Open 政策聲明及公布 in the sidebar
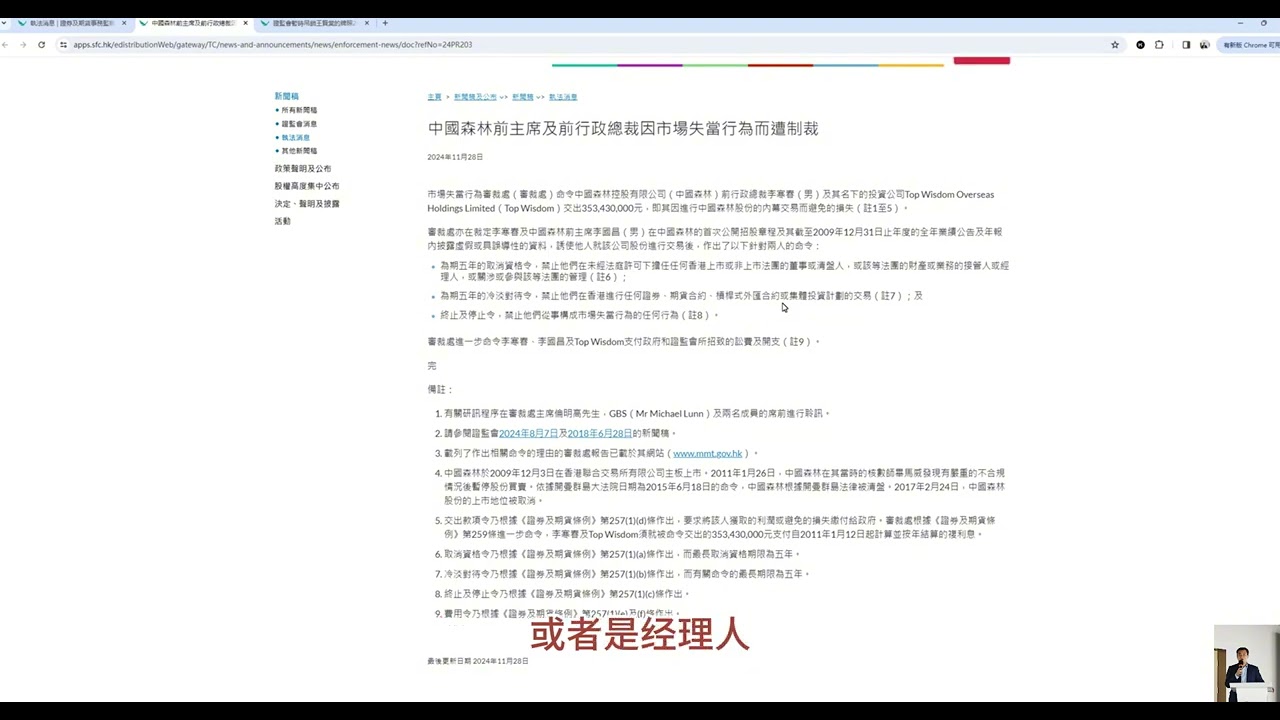The image size is (1280, 720). (x=303, y=169)
